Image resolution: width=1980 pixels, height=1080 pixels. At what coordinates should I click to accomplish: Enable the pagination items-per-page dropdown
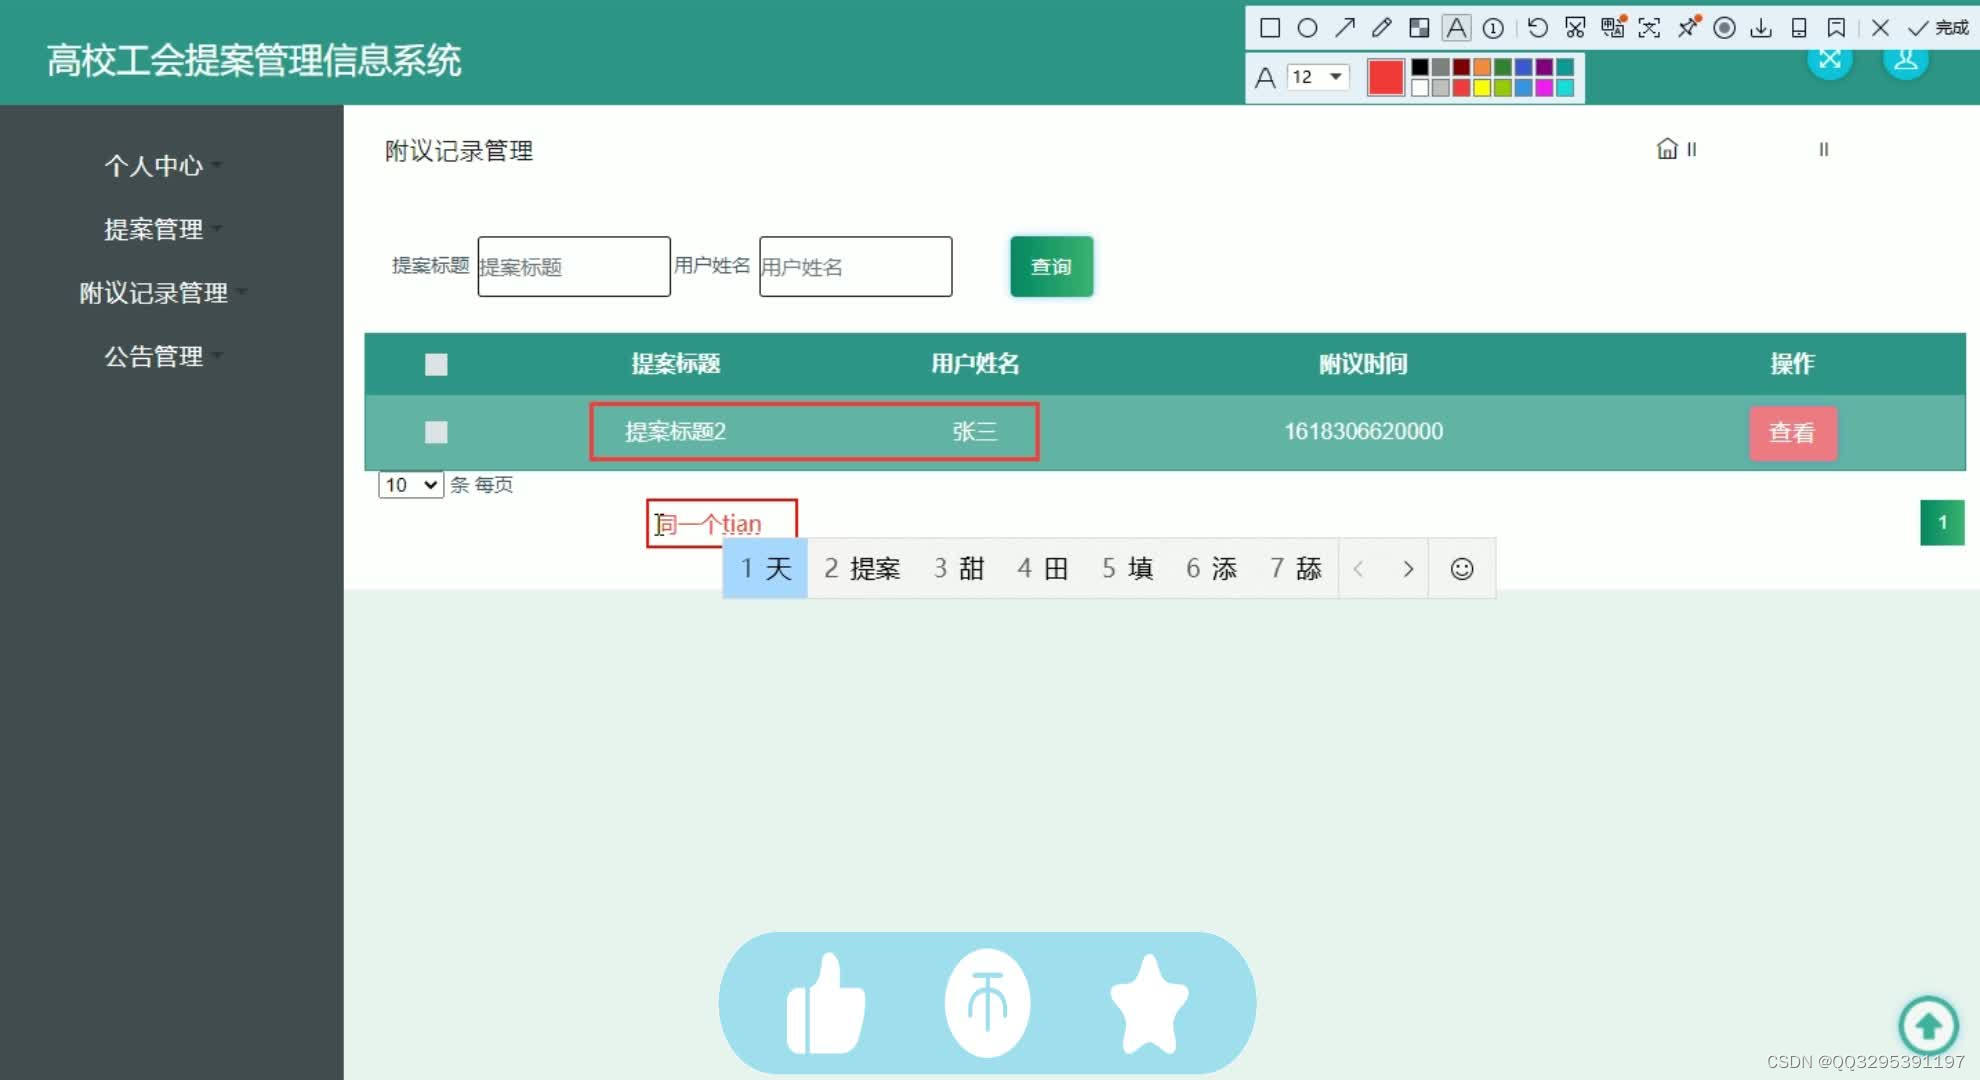408,483
